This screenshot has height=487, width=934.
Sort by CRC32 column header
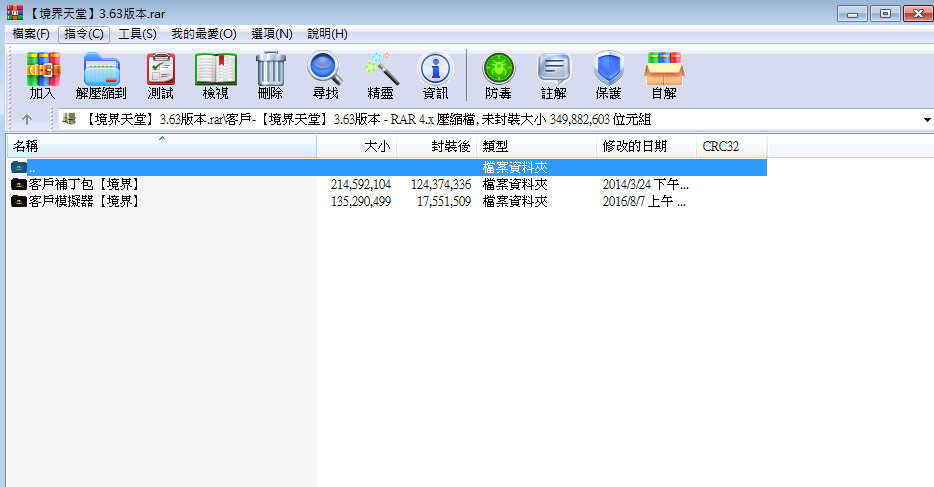point(731,146)
